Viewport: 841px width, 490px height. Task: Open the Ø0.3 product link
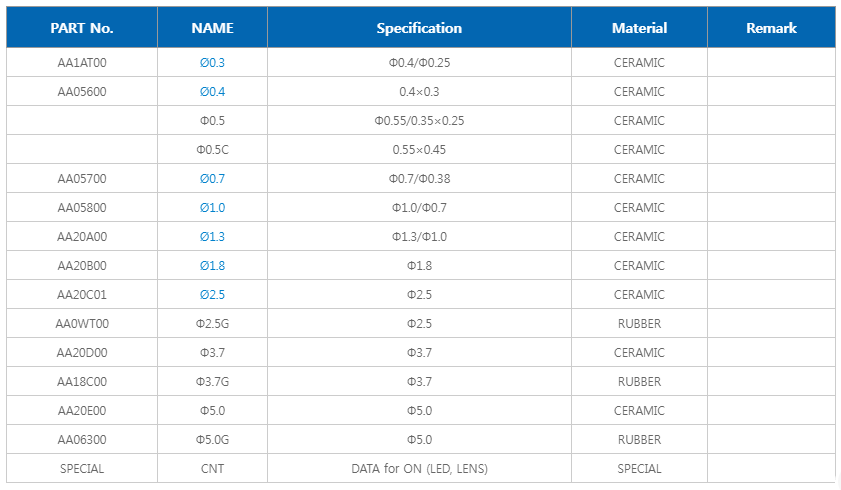[212, 63]
